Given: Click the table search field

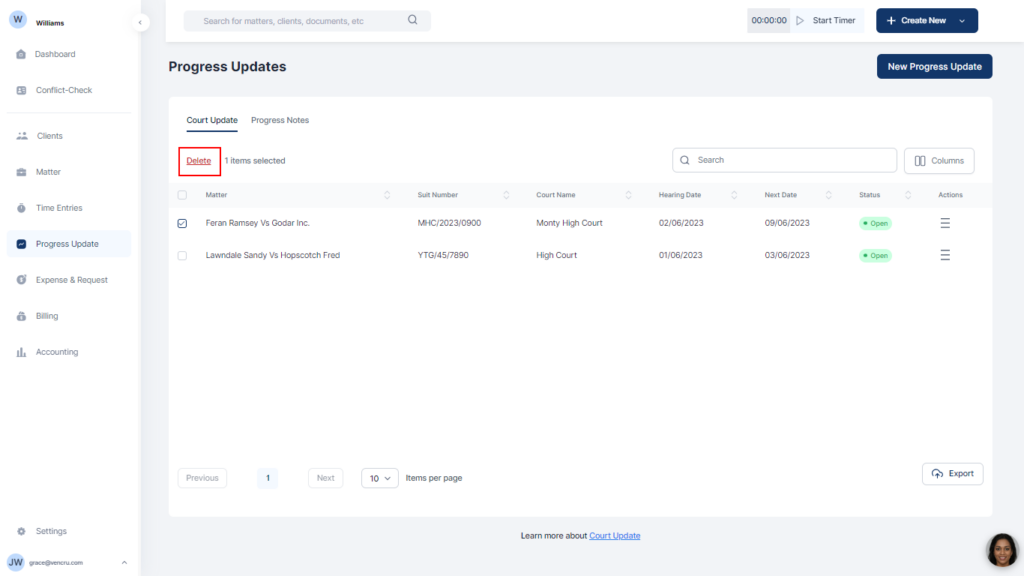Looking at the screenshot, I should coord(785,160).
